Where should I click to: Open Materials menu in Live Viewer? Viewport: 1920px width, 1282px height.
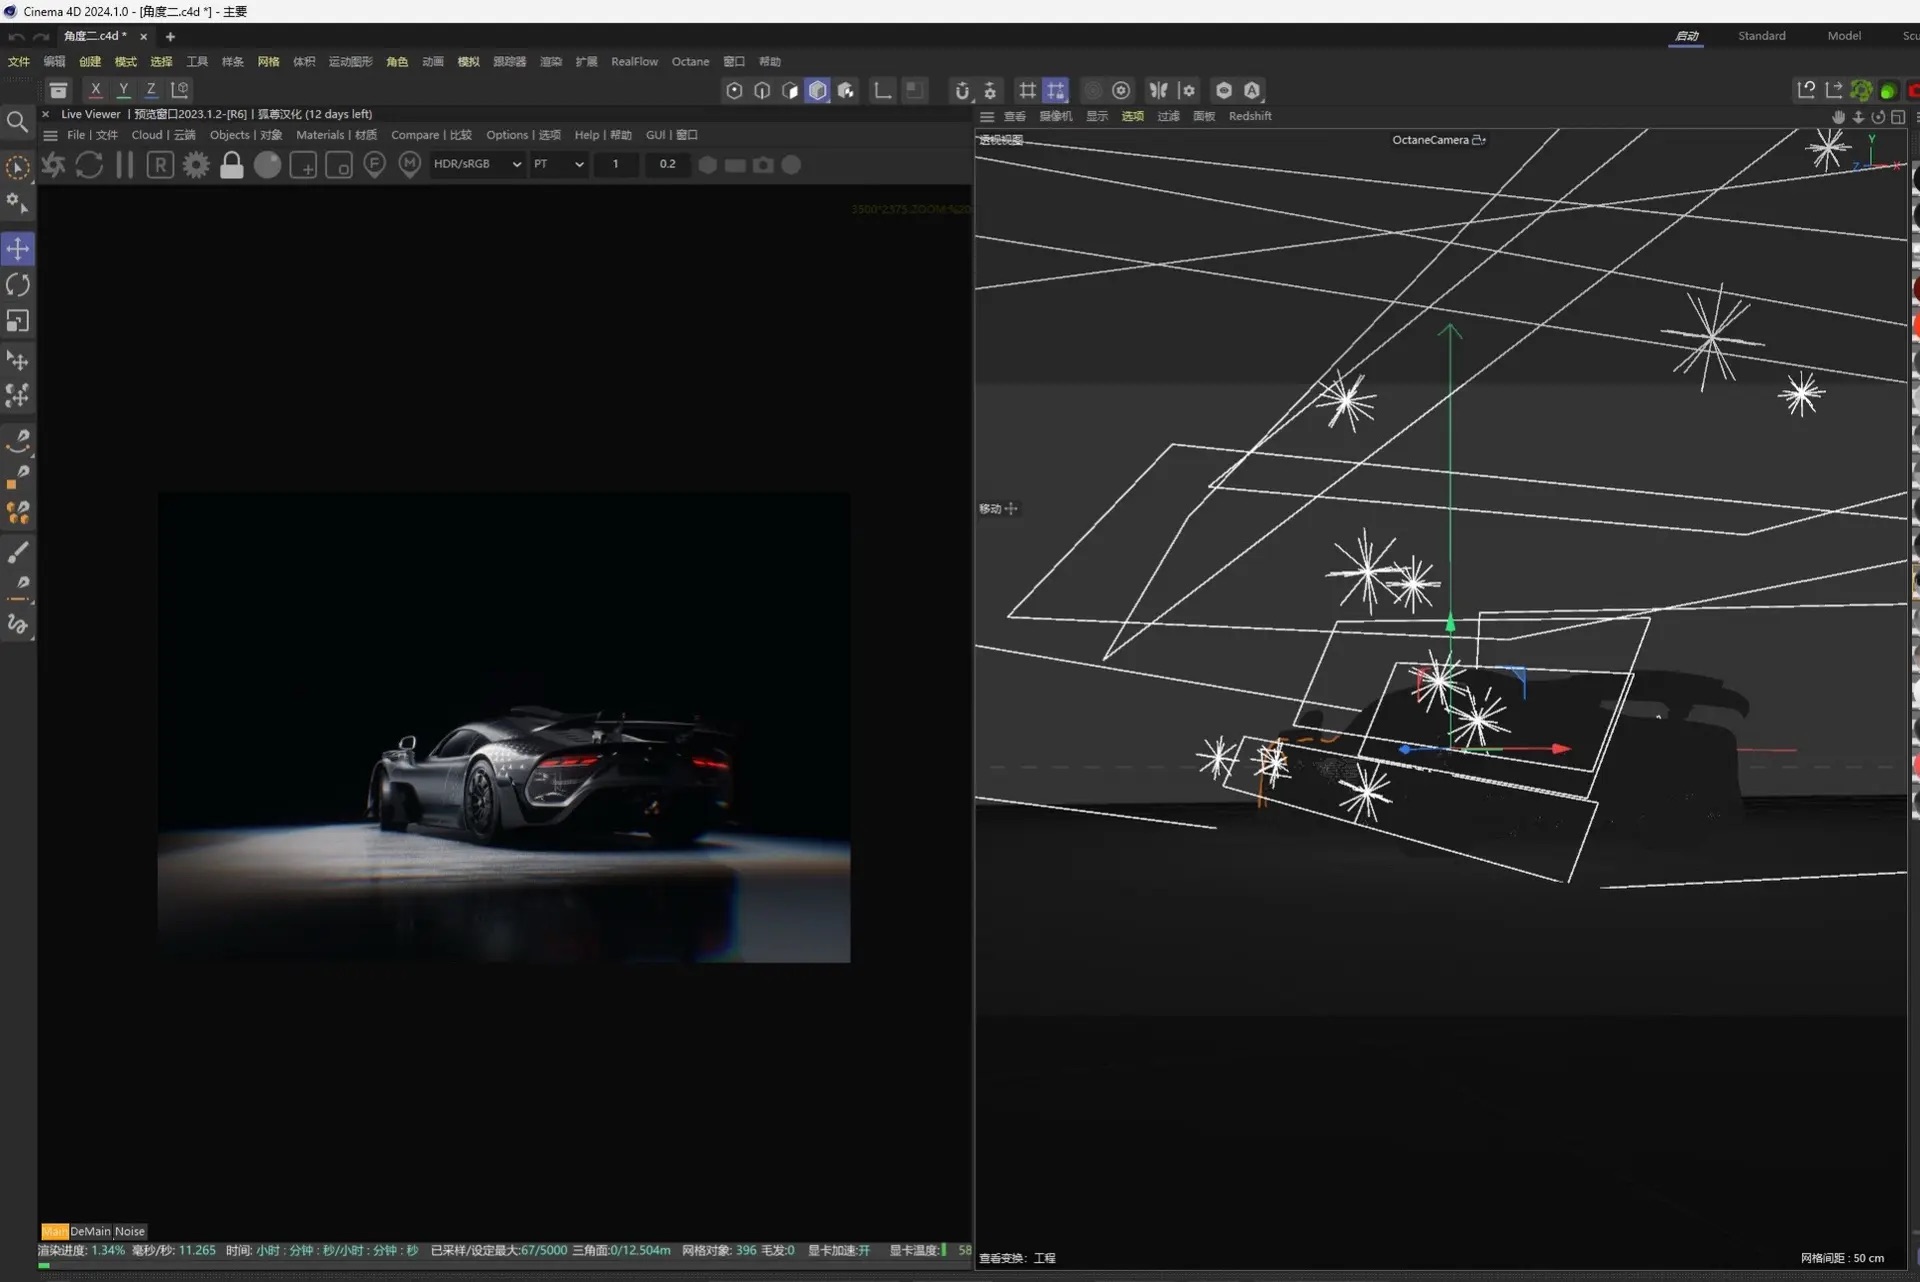(336, 135)
